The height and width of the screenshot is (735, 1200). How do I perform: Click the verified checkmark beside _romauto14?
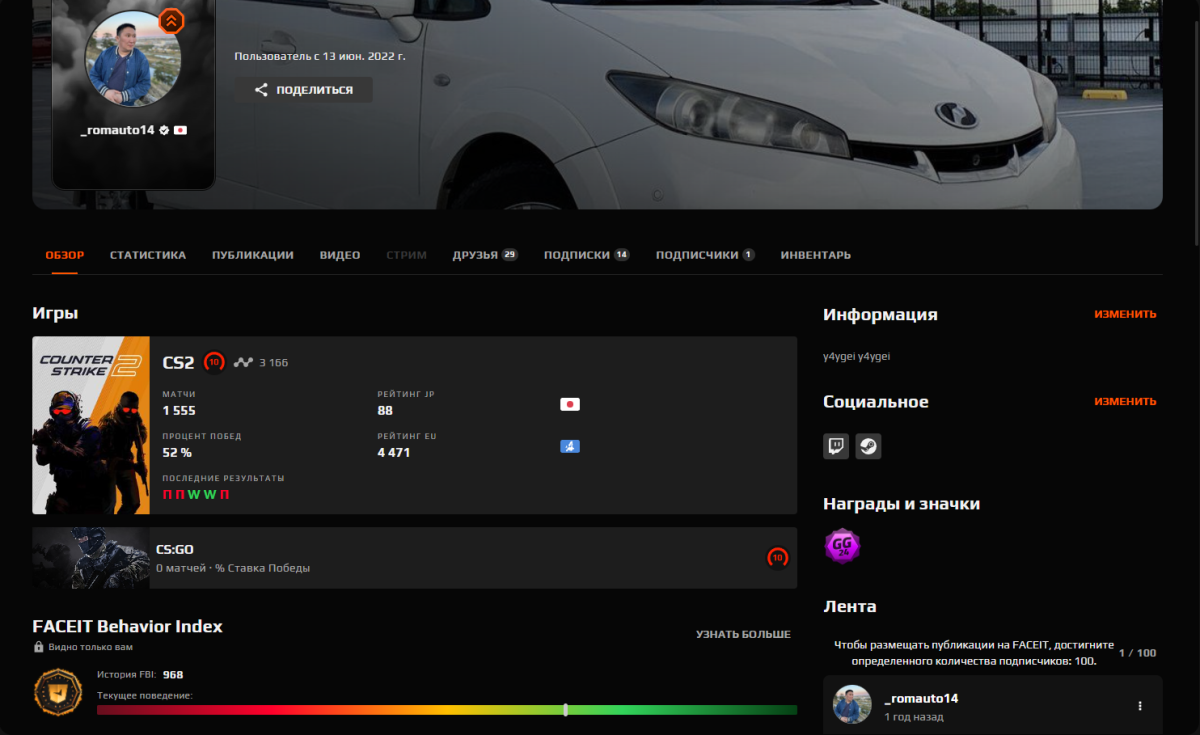(x=164, y=130)
